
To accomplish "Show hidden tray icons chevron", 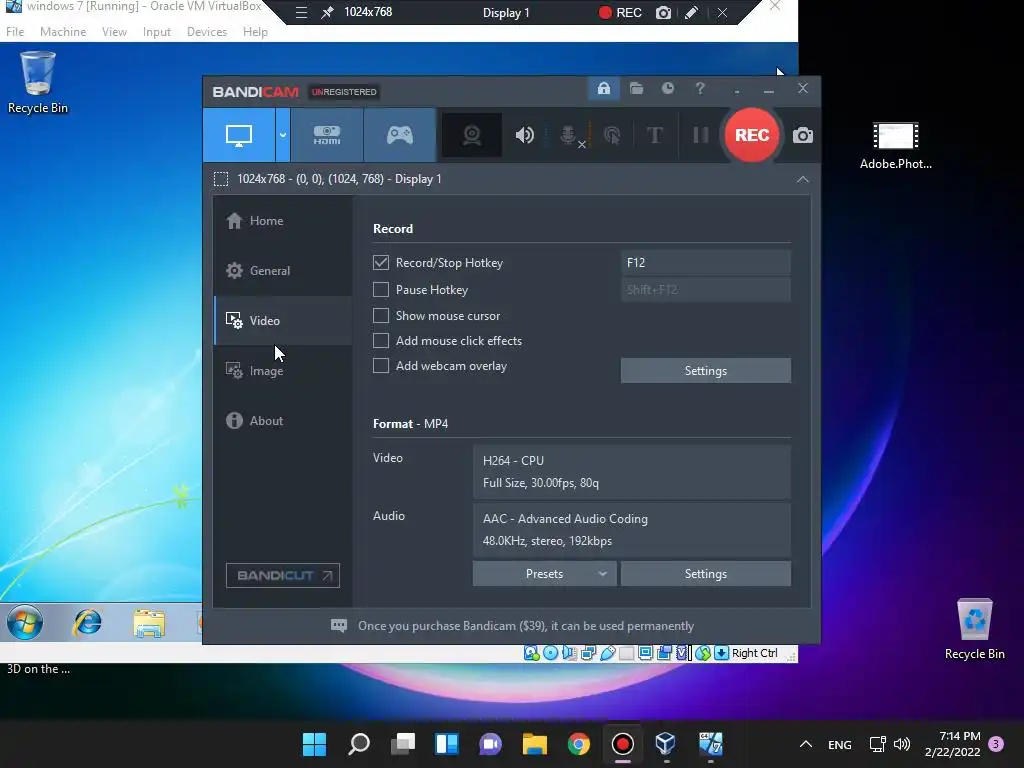I will (x=806, y=744).
